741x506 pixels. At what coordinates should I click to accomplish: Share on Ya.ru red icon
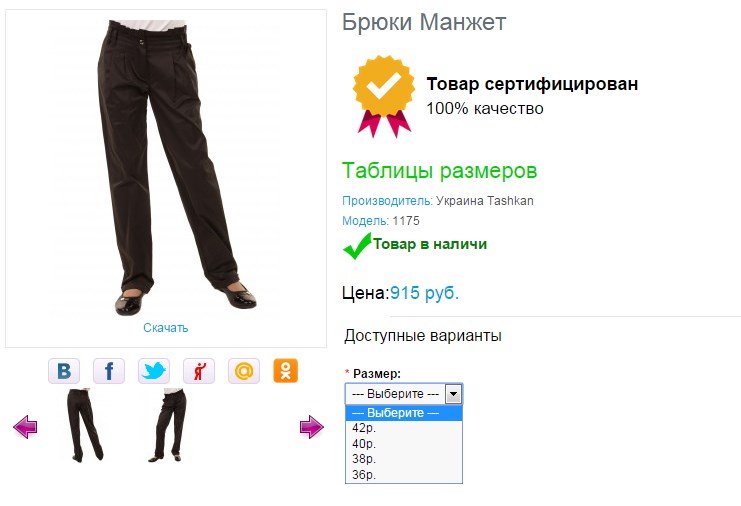tap(199, 371)
